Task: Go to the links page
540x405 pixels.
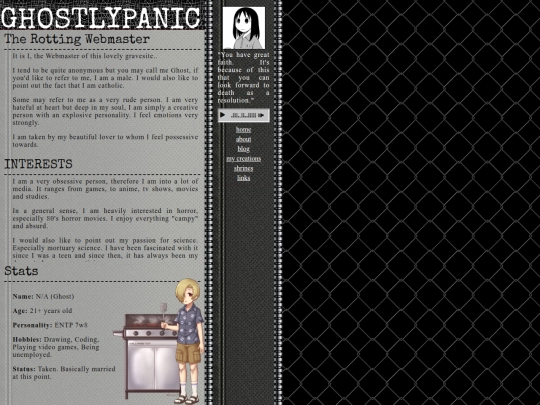Action: click(243, 178)
